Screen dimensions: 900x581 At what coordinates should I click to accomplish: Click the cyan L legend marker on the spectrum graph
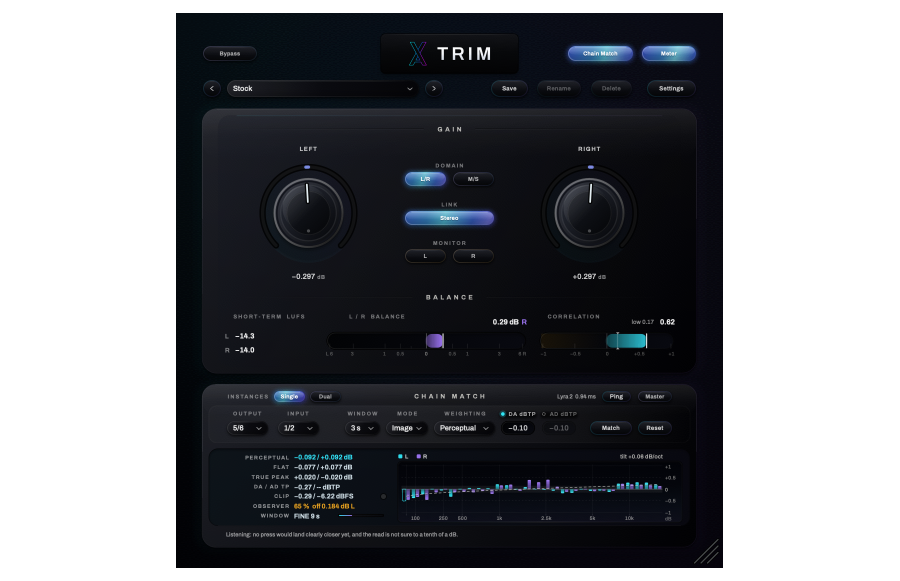pos(400,456)
